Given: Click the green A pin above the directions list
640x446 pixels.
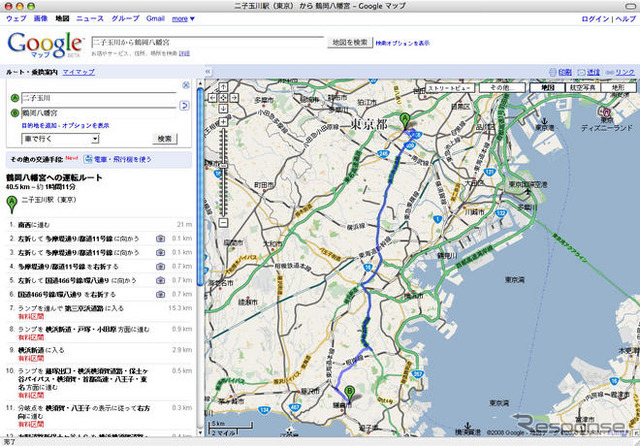Looking at the screenshot, I should pyautogui.click(x=12, y=205).
